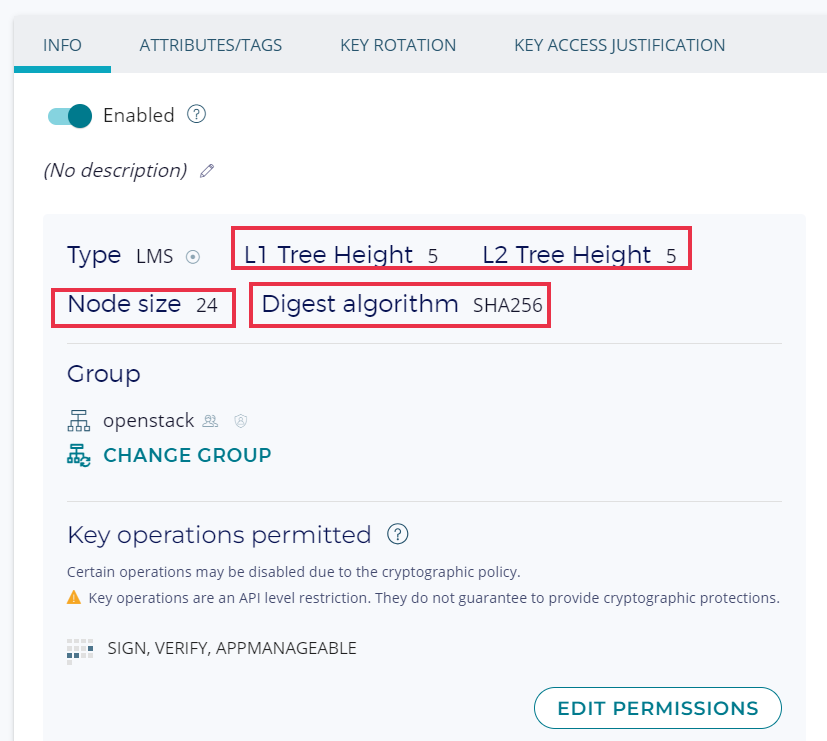Open help for Key operations permitted
The height and width of the screenshot is (741, 827).
click(398, 535)
